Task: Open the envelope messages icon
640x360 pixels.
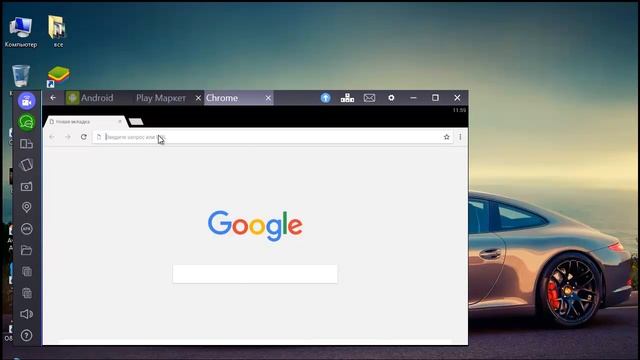Action: click(369, 98)
